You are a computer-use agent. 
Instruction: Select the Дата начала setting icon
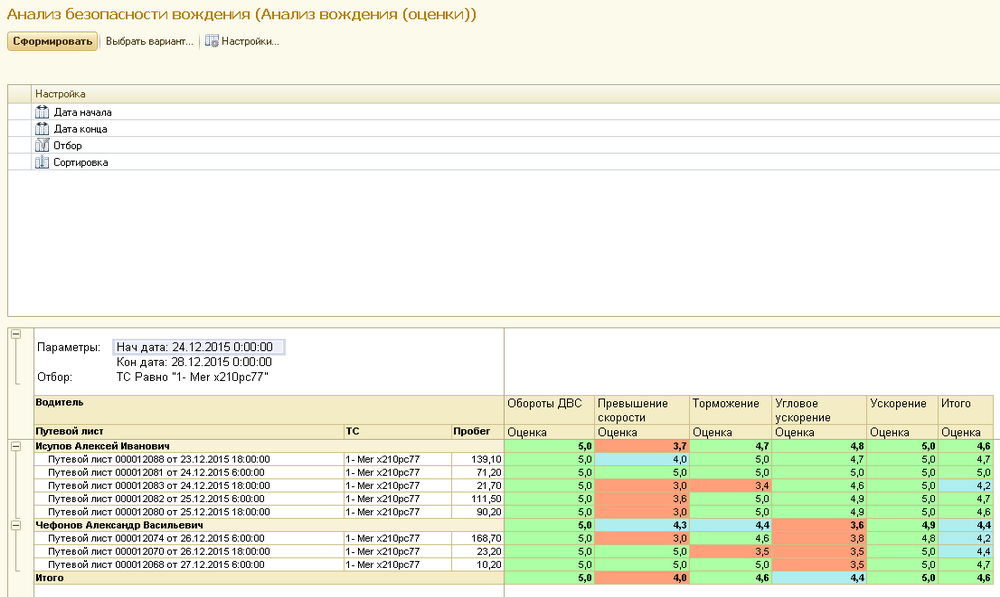(42, 112)
